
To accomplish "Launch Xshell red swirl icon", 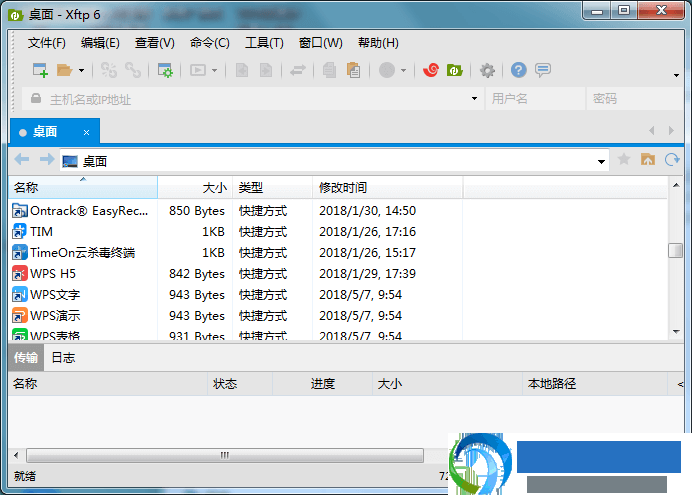I will [431, 70].
